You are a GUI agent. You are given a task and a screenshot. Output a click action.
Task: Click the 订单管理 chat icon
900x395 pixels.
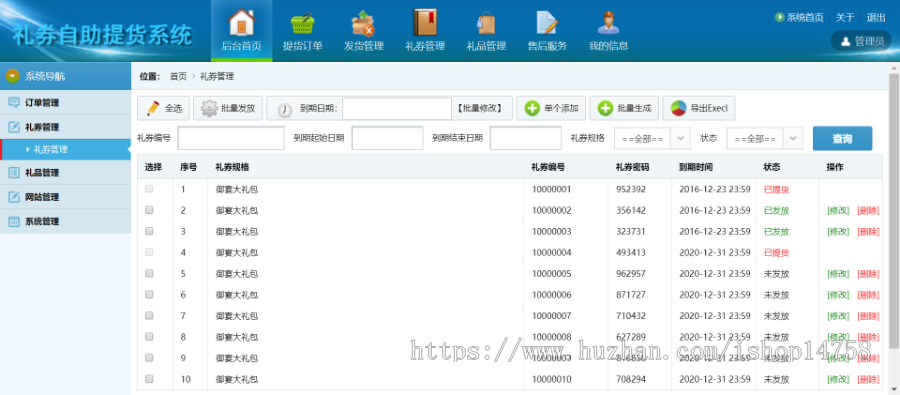tap(14, 103)
